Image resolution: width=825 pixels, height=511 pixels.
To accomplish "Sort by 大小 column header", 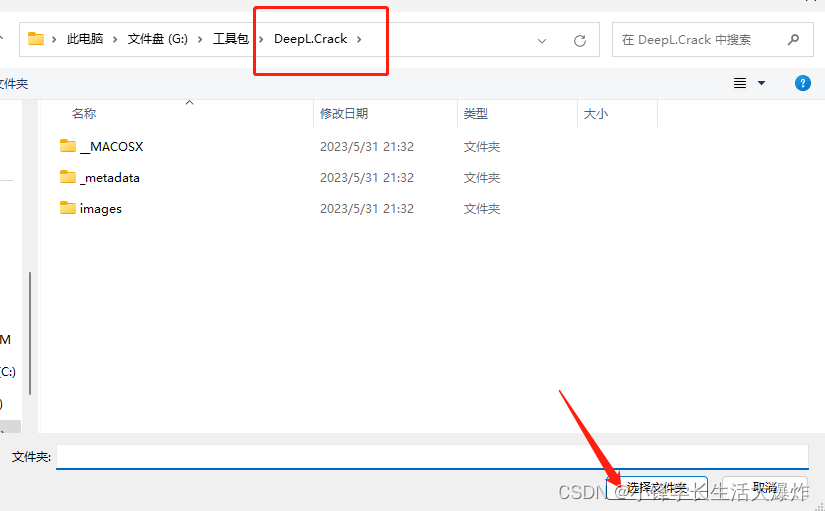I will click(x=596, y=114).
